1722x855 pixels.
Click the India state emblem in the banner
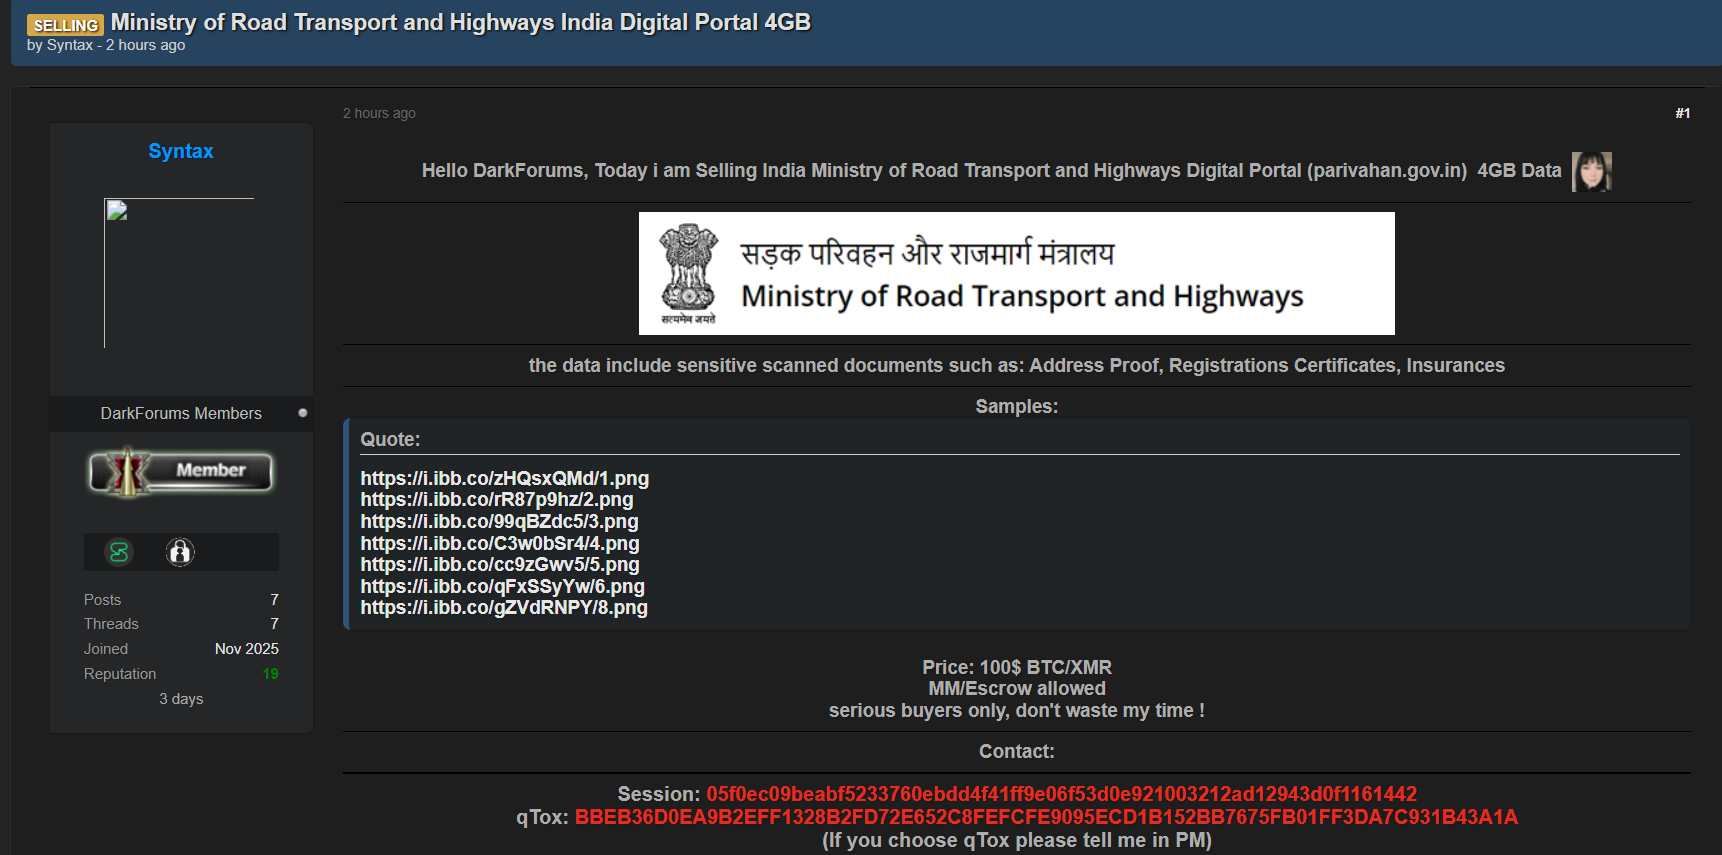click(x=688, y=273)
